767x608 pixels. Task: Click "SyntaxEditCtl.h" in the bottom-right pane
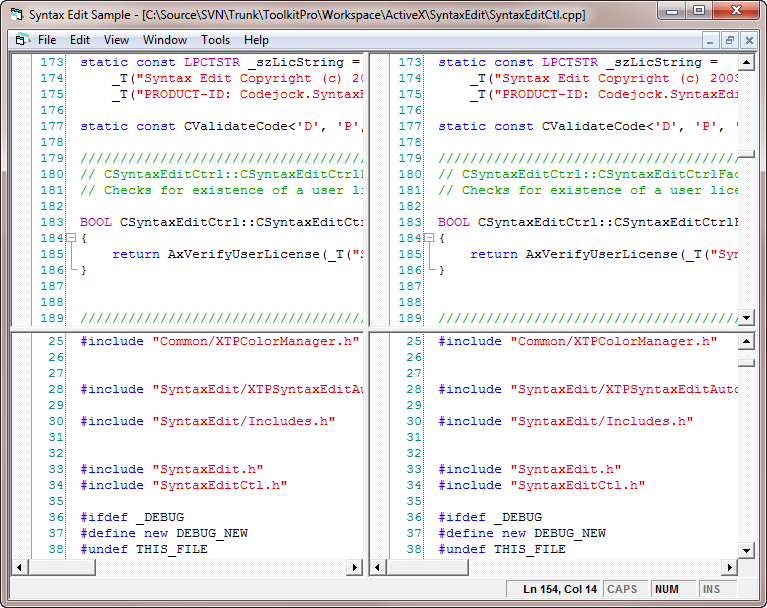(x=578, y=485)
